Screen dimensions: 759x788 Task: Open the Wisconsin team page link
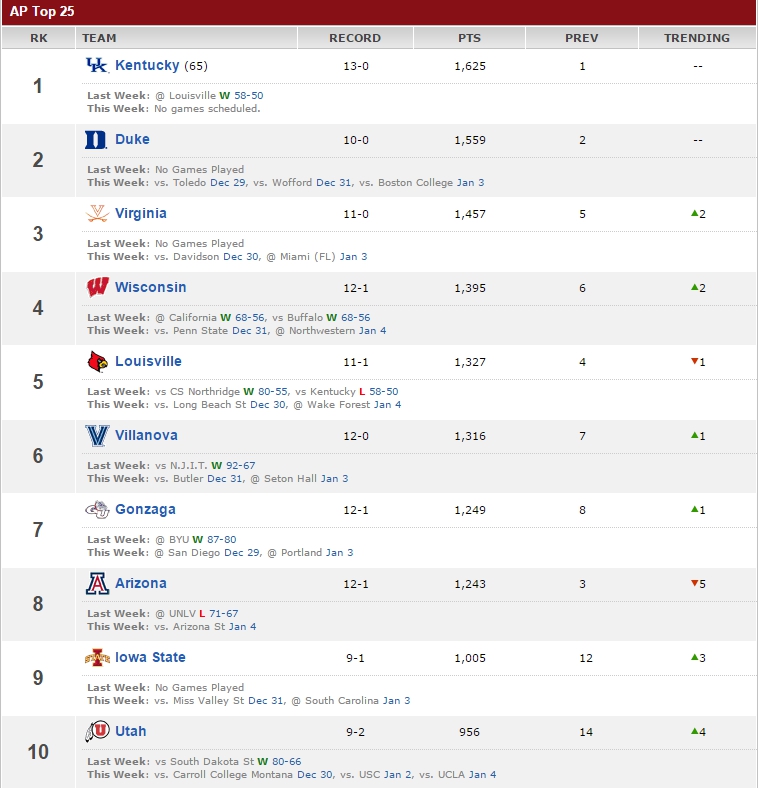coord(151,287)
